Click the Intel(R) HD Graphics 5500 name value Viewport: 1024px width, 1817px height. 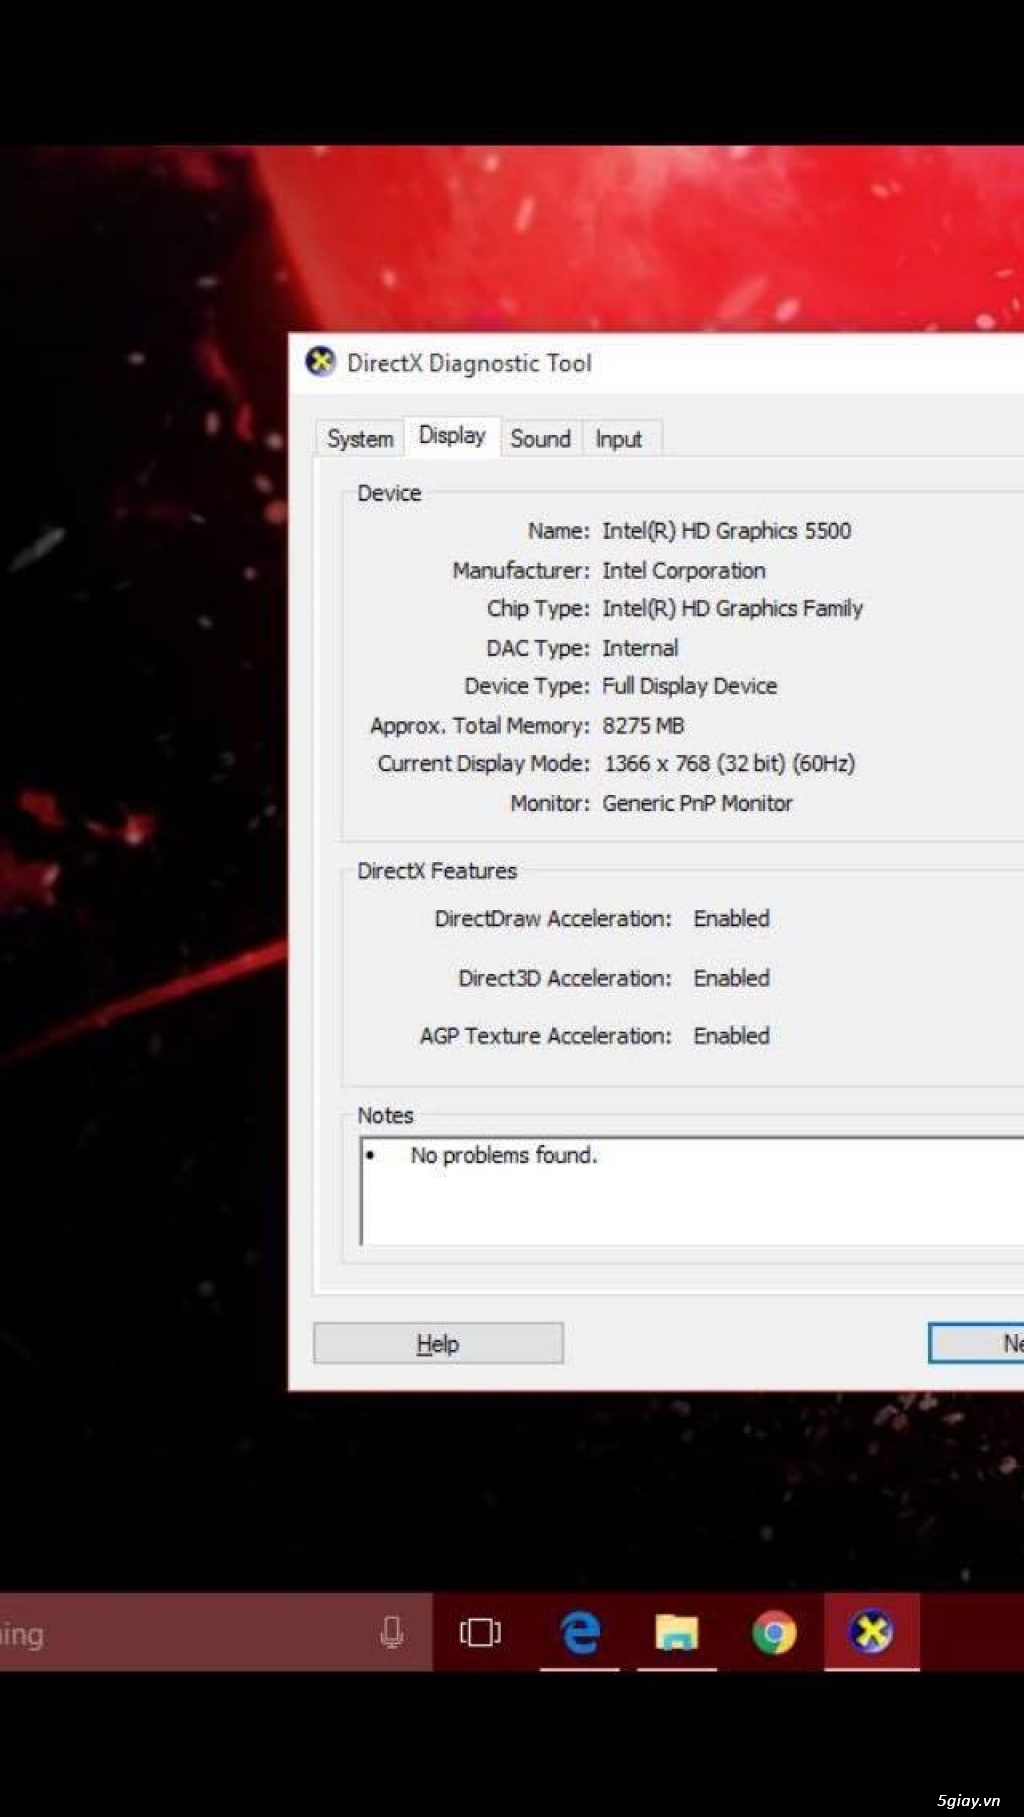pos(726,531)
